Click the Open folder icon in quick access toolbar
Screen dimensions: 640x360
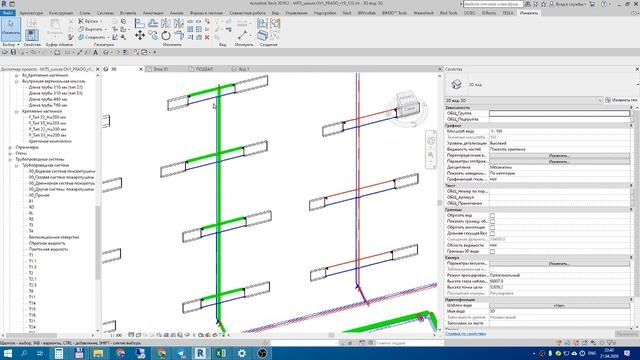(5, 52)
